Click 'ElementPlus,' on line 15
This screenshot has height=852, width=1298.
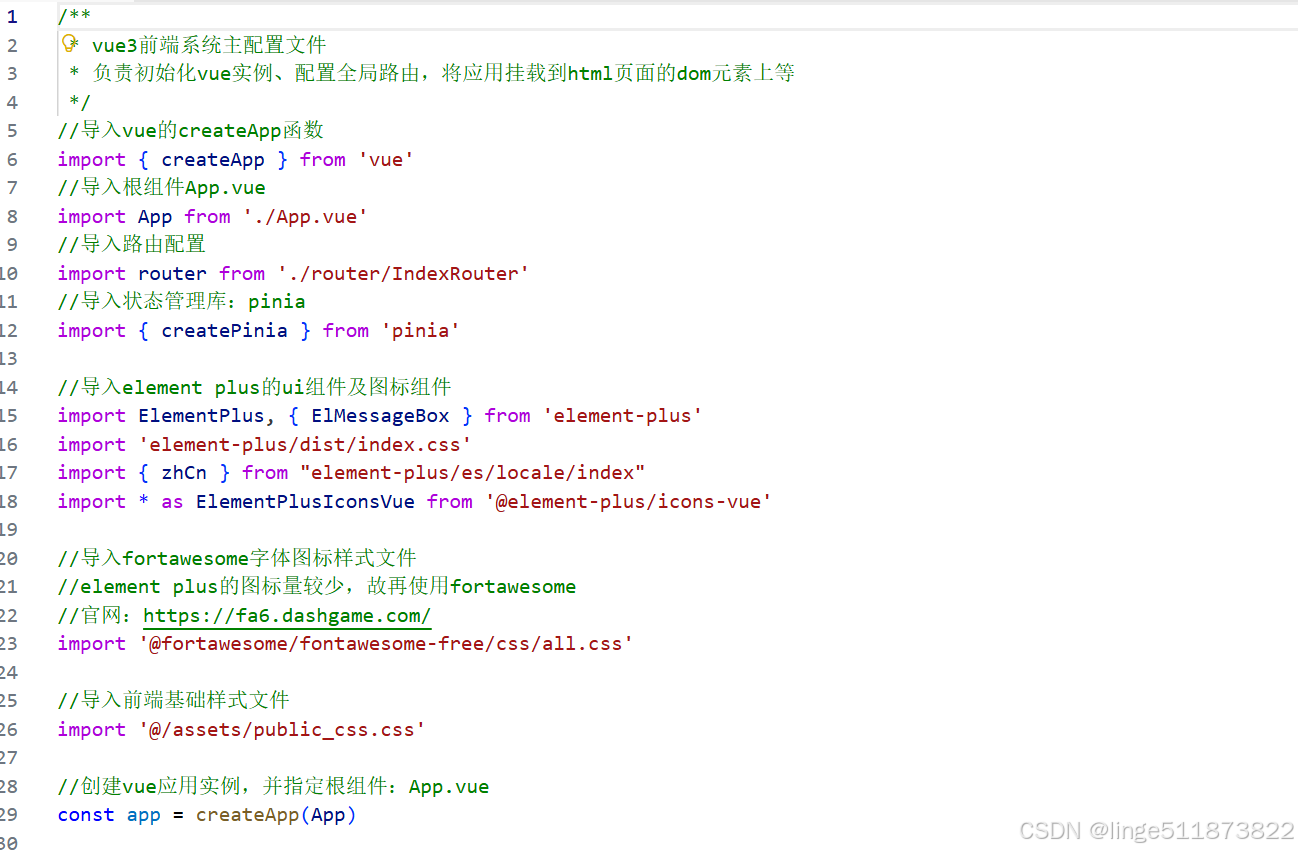click(x=207, y=415)
